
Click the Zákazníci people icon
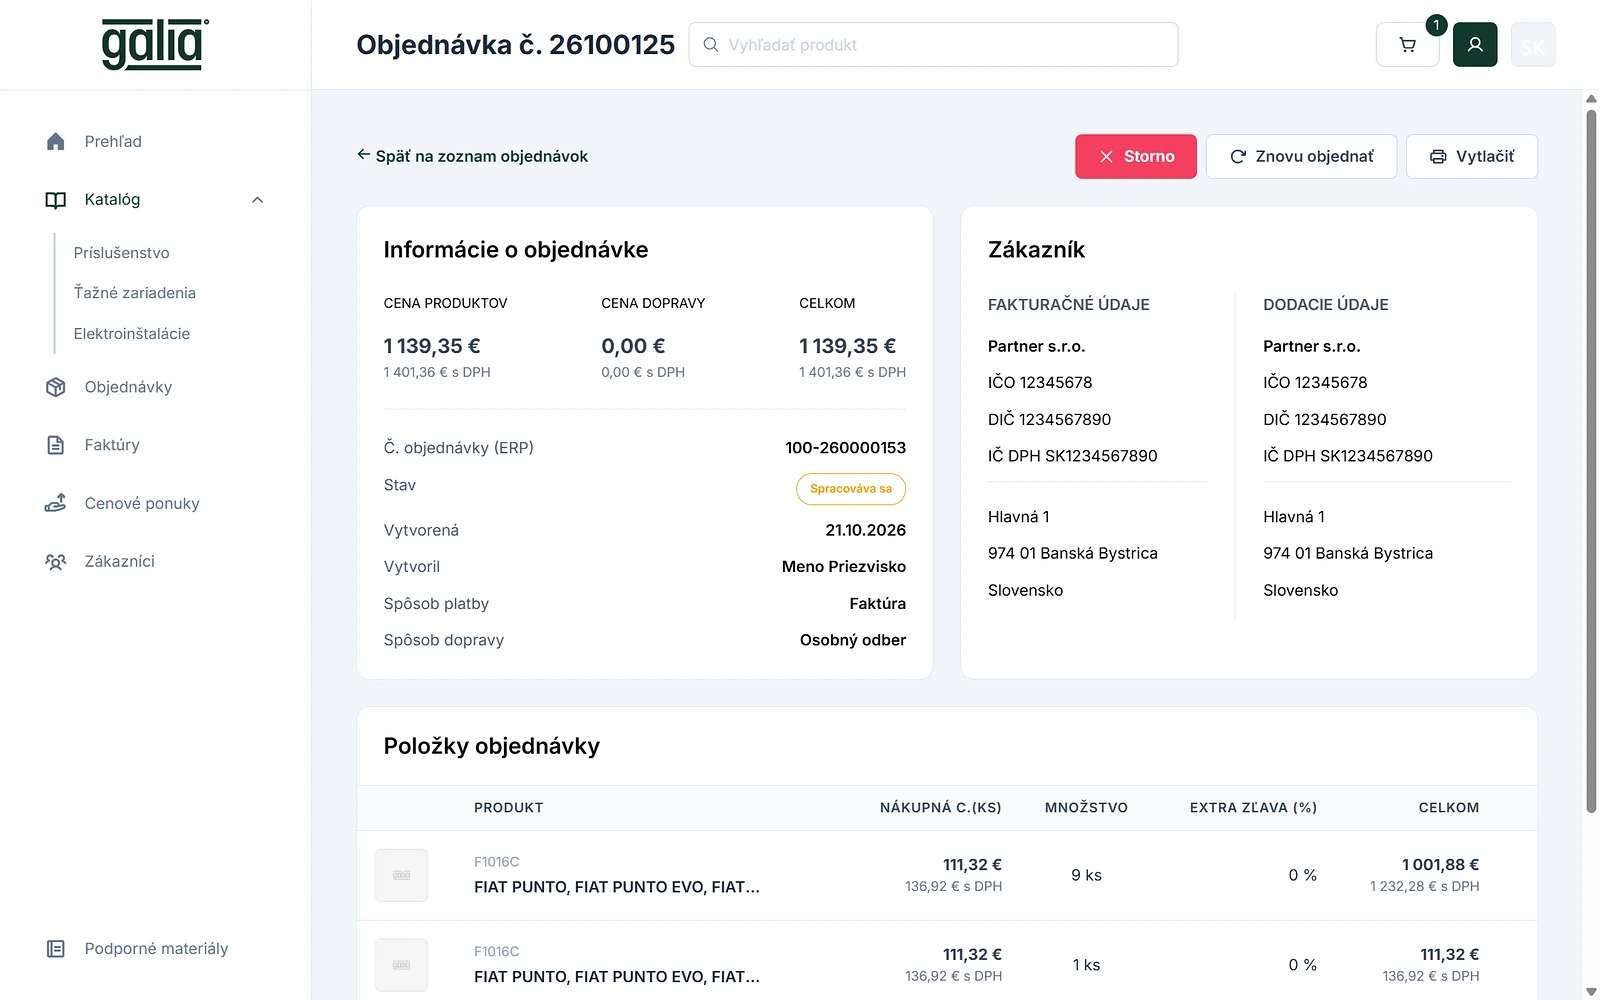(x=56, y=561)
